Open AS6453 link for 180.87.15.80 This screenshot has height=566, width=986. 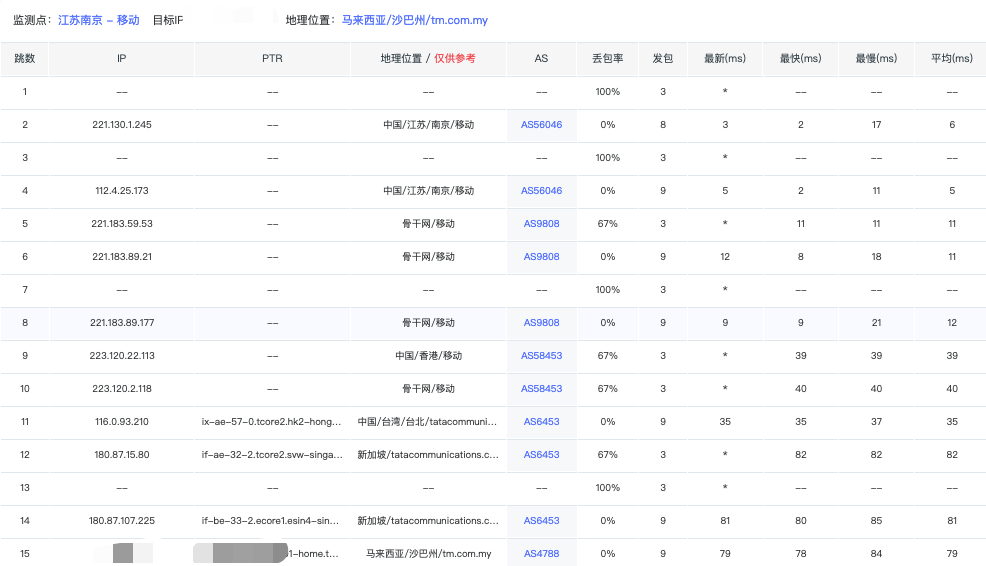541,455
